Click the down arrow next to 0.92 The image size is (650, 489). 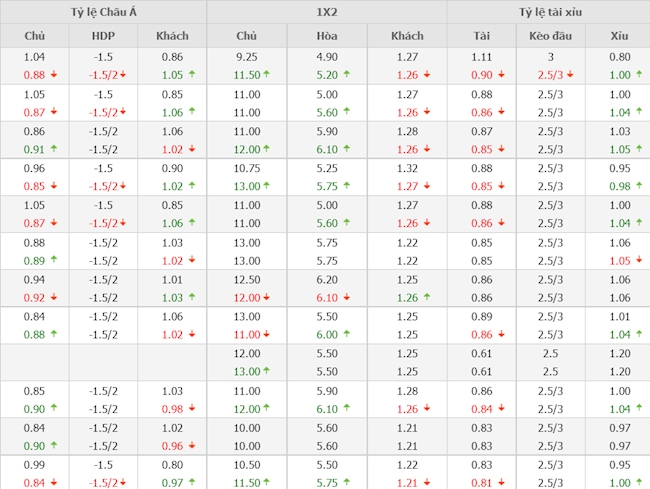53,297
